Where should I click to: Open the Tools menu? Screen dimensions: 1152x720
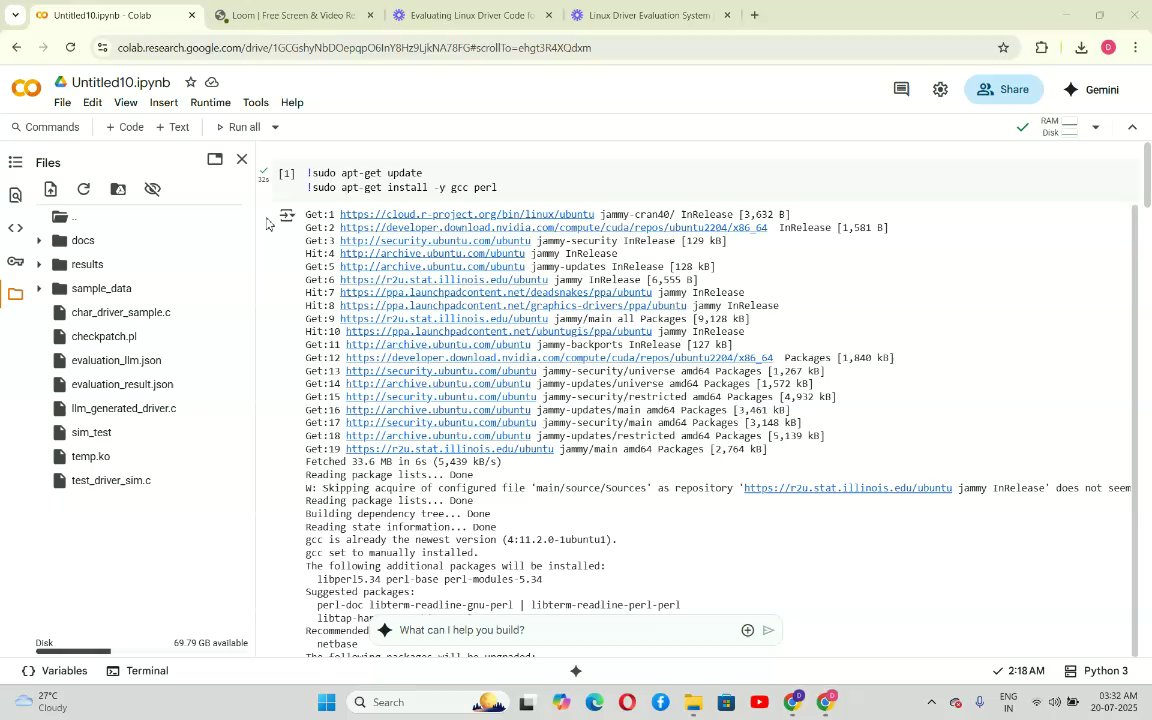[x=256, y=103]
